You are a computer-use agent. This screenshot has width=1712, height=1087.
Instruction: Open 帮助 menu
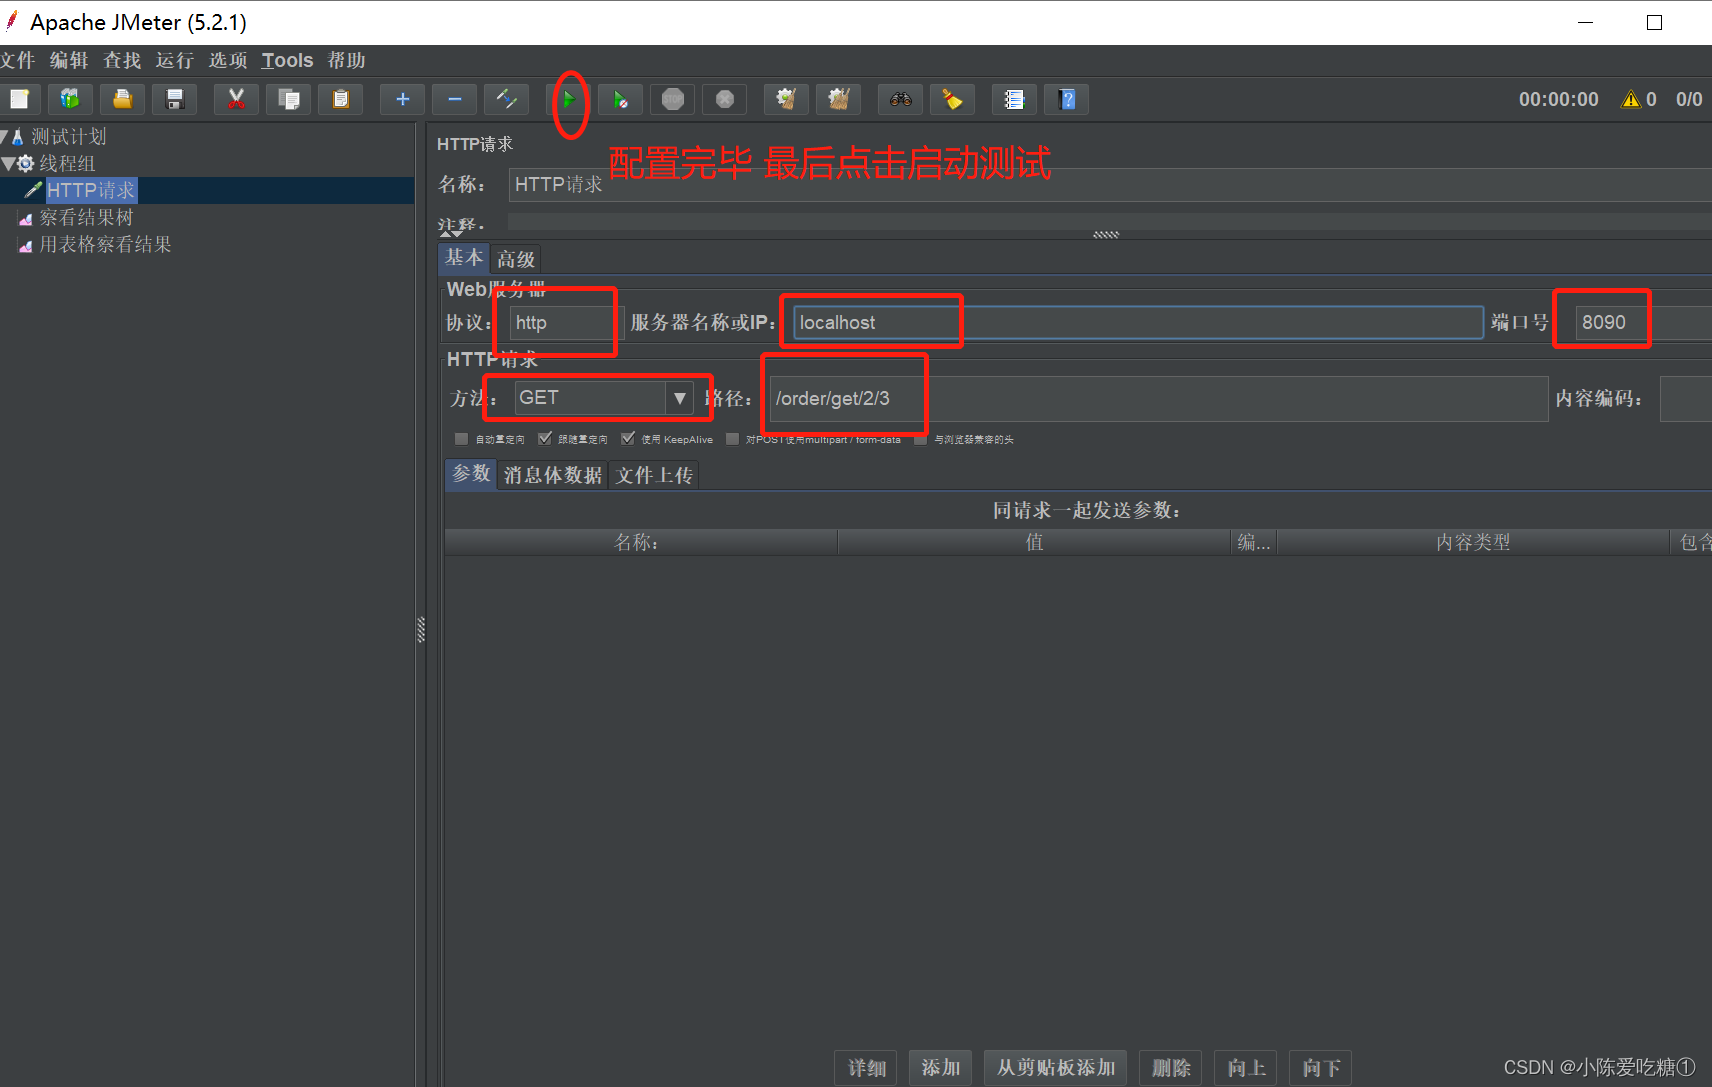pyautogui.click(x=346, y=60)
